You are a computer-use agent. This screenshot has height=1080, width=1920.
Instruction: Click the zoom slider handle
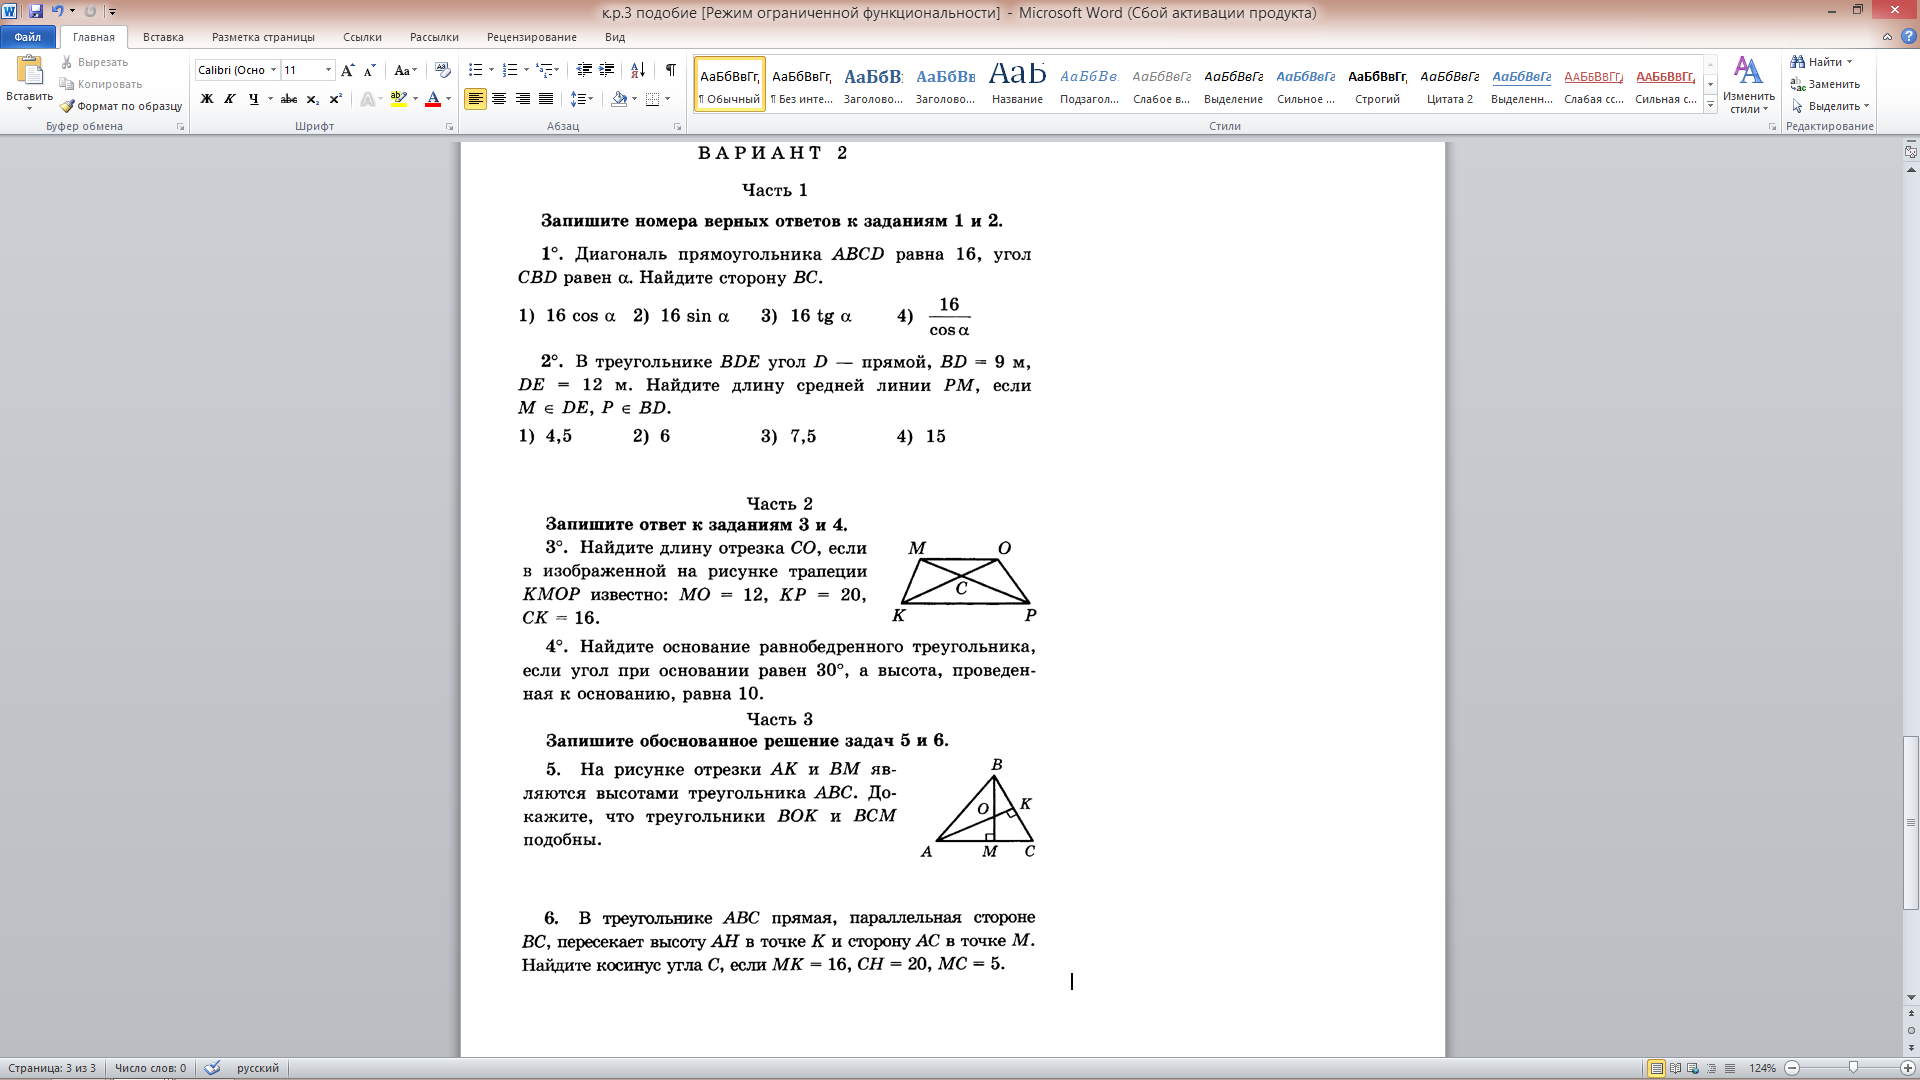[x=1853, y=1068]
